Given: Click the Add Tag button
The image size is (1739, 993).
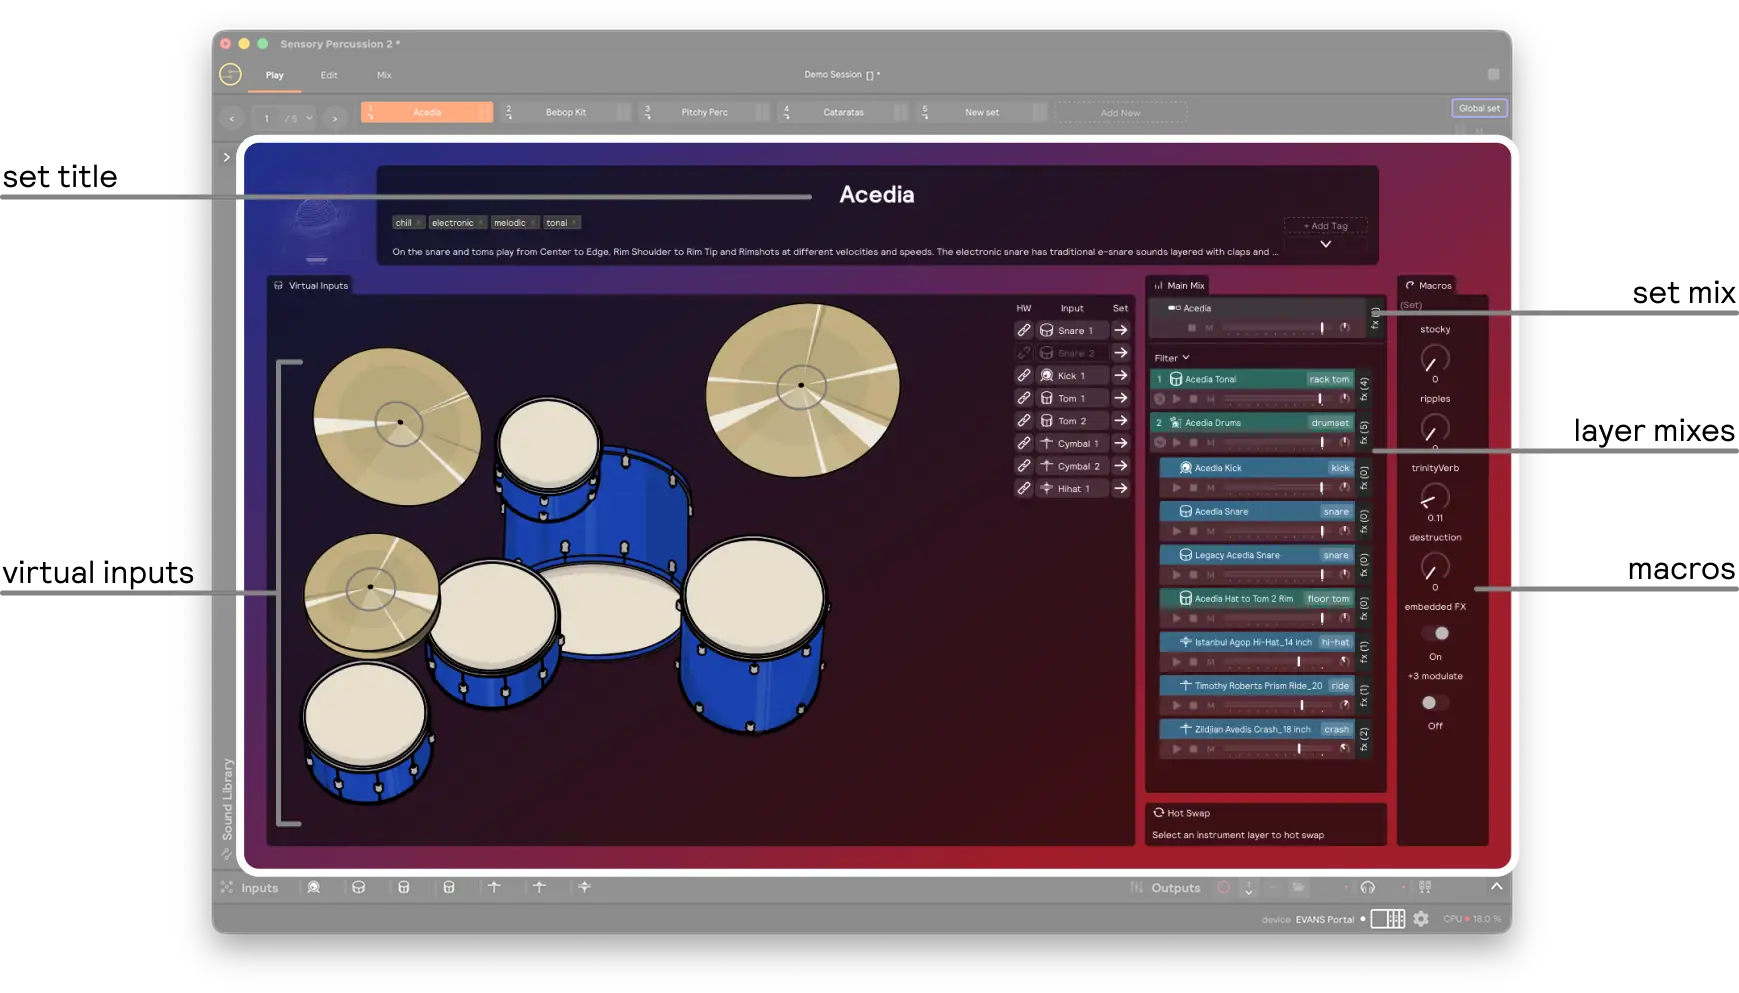Looking at the screenshot, I should click(x=1324, y=225).
